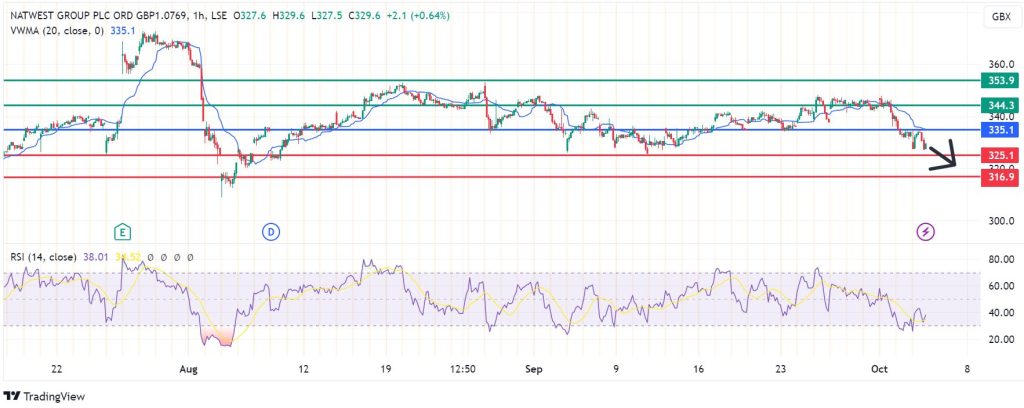Click the 300.0 price axis value
1024x408 pixels.
click(x=1002, y=221)
